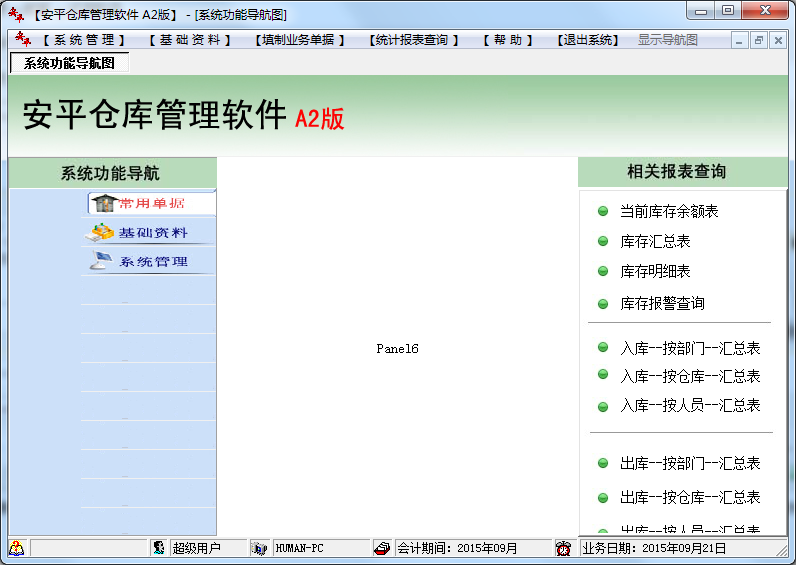Open the 基础资料 menu

(x=189, y=40)
